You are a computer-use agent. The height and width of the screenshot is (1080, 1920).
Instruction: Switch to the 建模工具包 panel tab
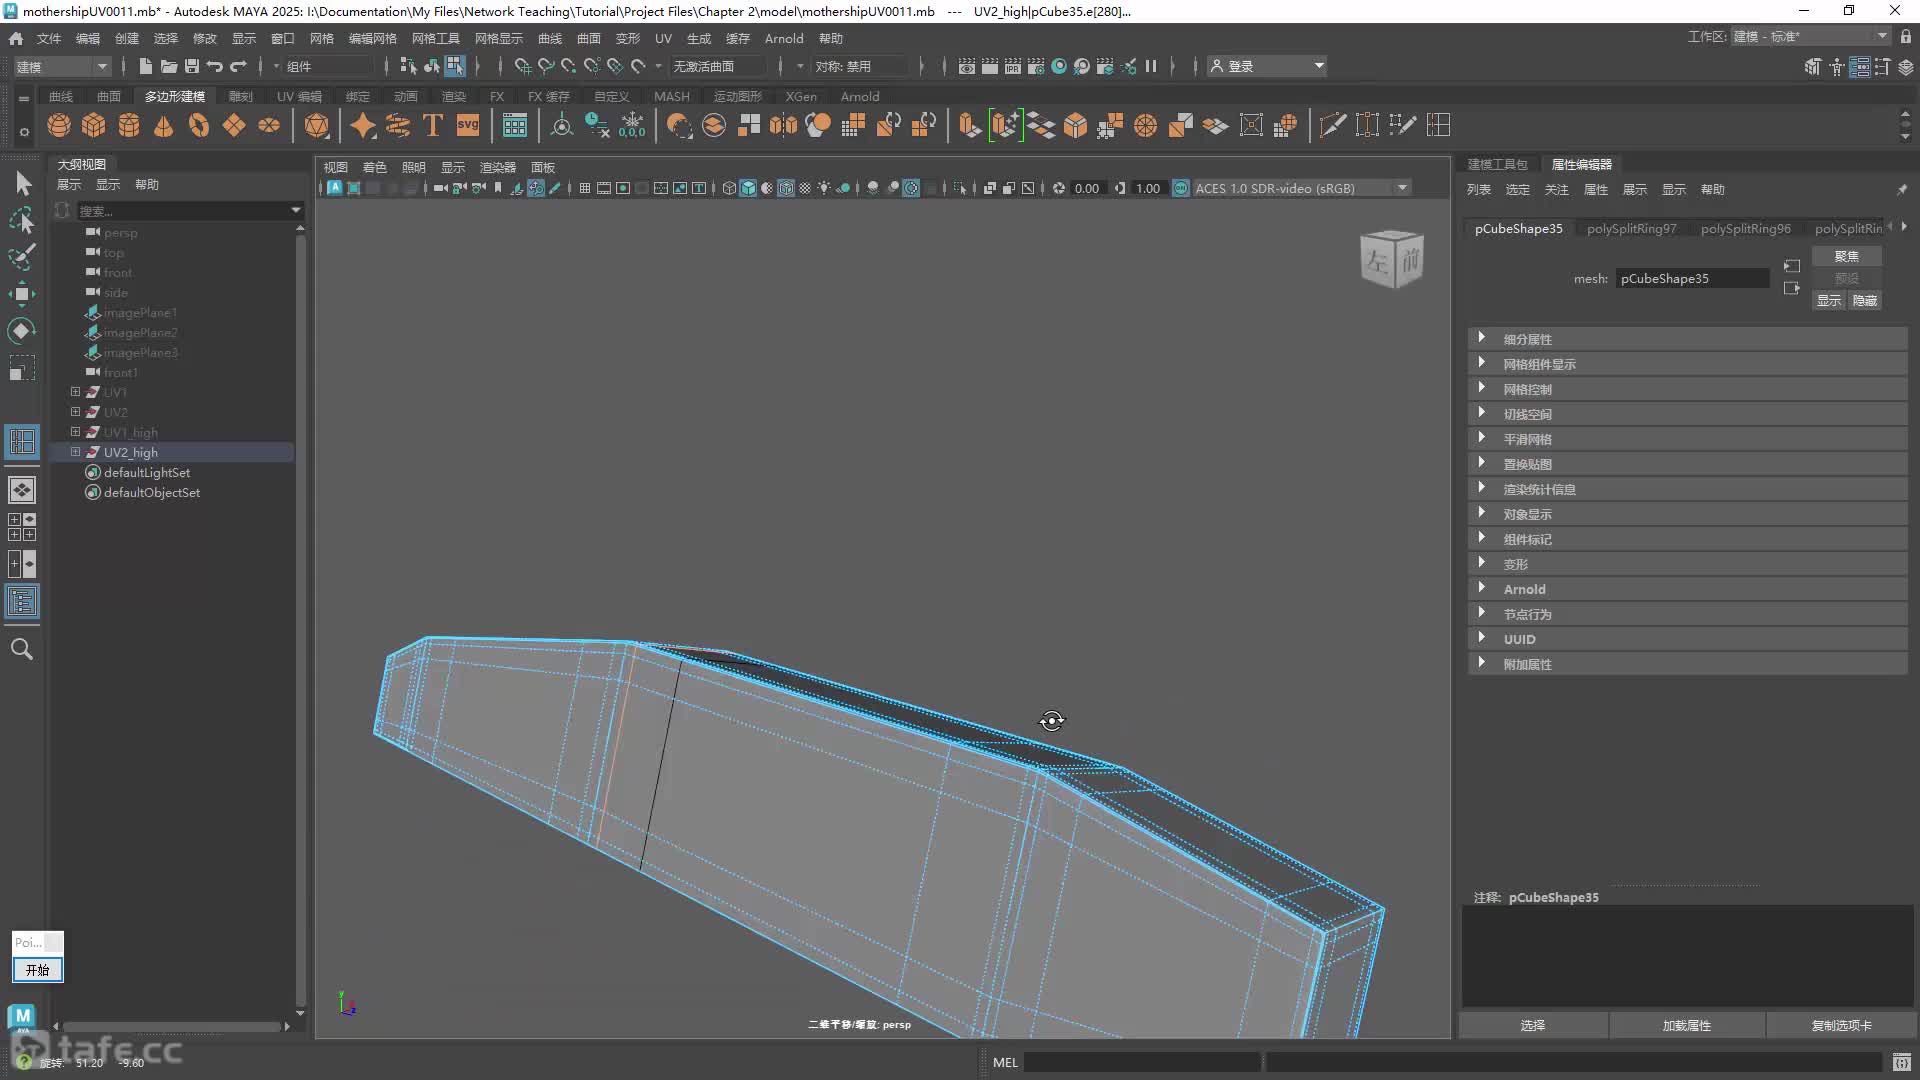(1497, 164)
